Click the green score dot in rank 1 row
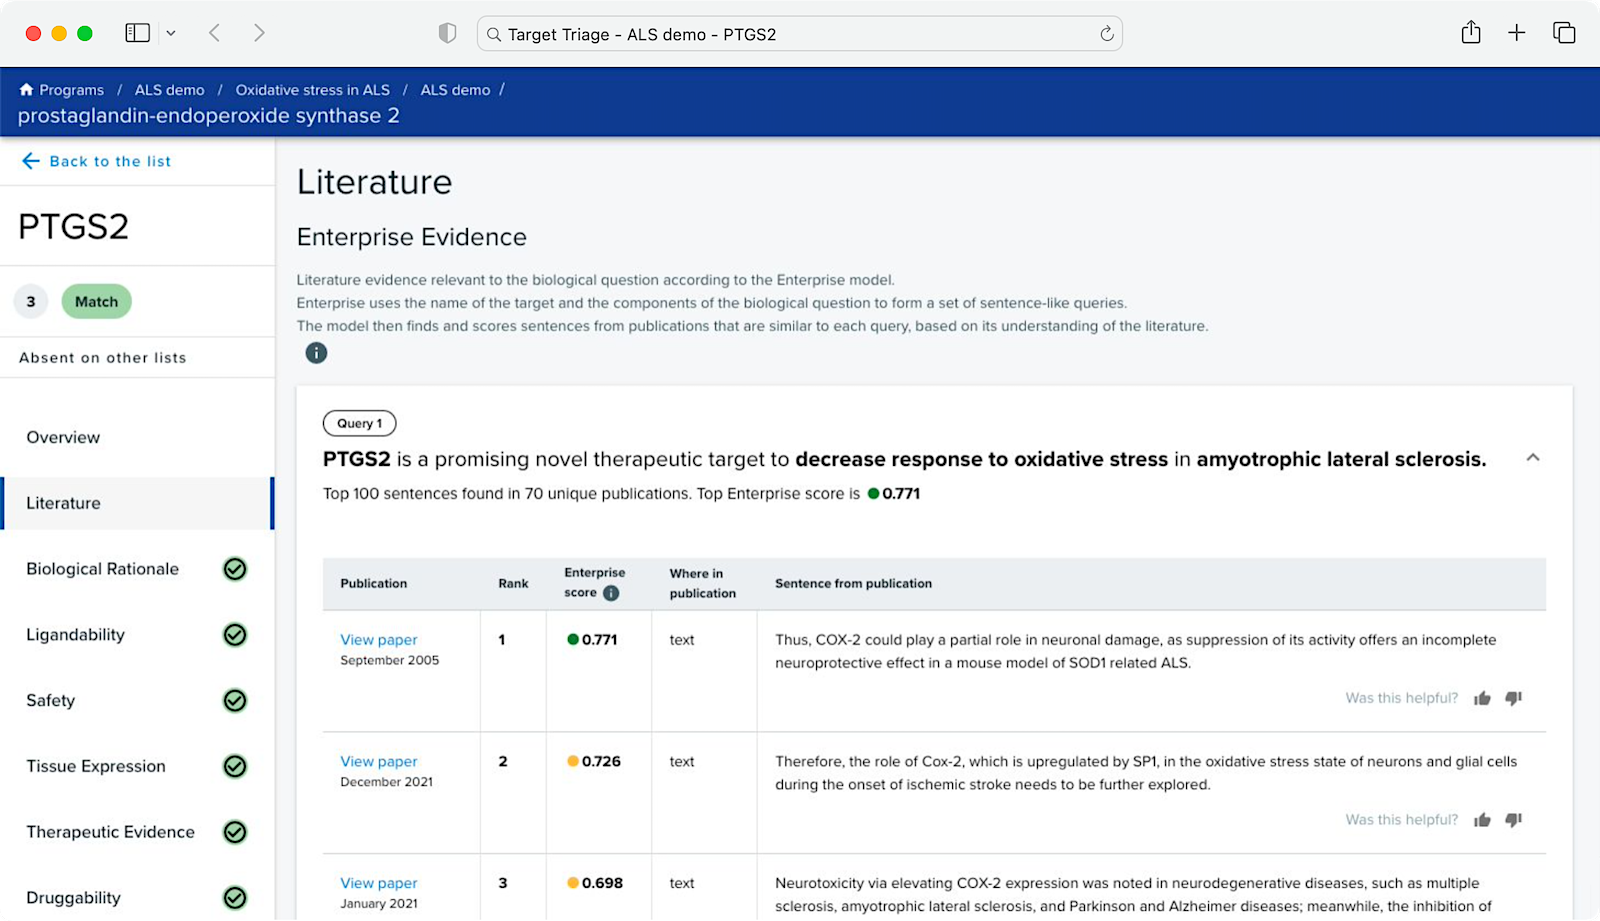The width and height of the screenshot is (1600, 921). pyautogui.click(x=573, y=640)
